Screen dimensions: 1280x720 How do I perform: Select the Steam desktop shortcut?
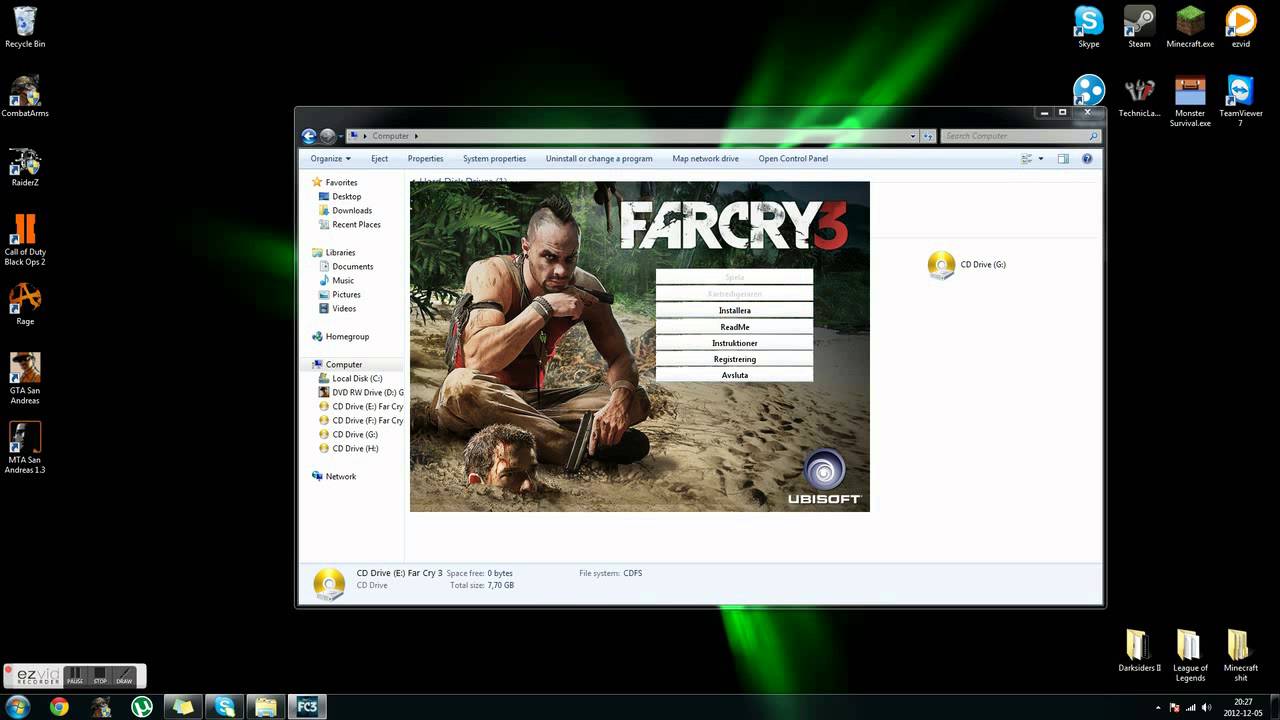[1139, 27]
